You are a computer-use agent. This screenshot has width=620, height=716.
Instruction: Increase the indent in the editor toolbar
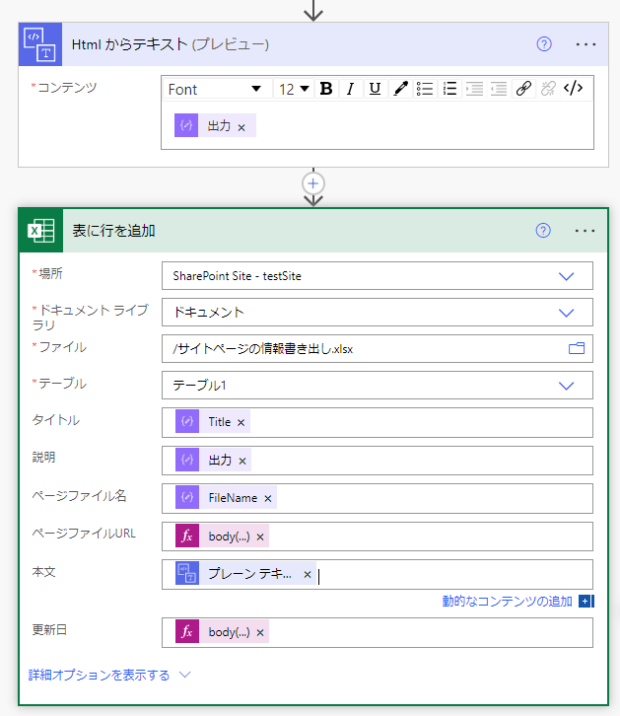tap(474, 89)
